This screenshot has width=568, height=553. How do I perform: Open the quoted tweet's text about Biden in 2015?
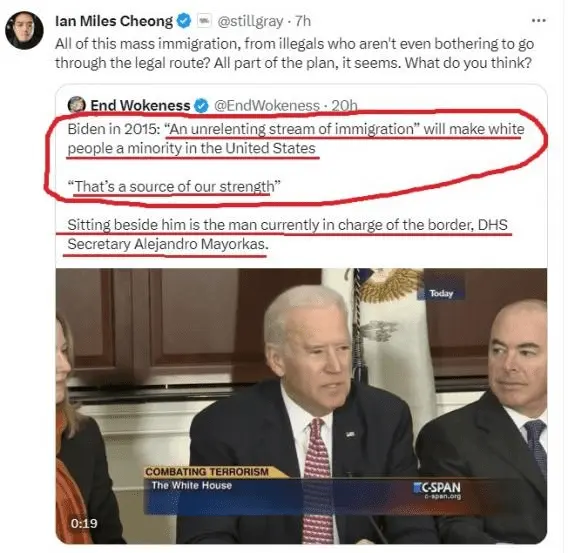296,158
